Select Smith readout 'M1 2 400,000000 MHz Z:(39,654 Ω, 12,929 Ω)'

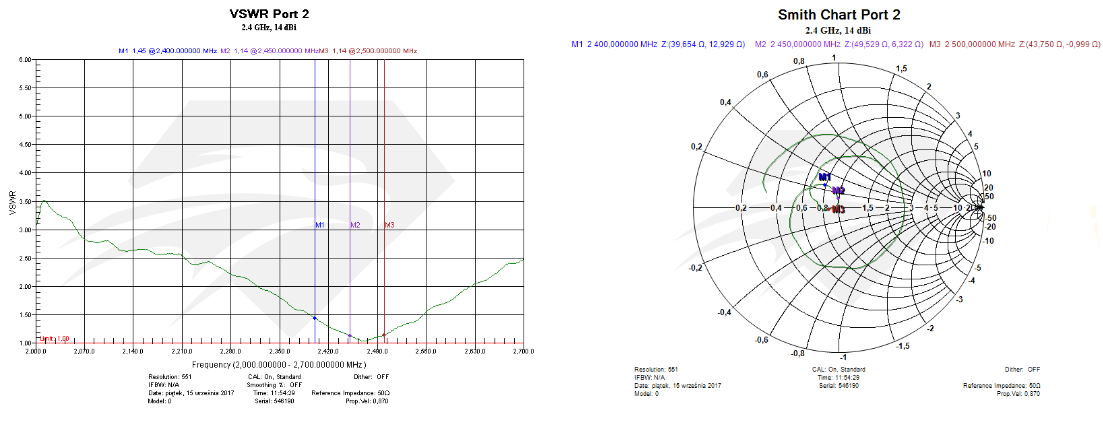pos(658,44)
